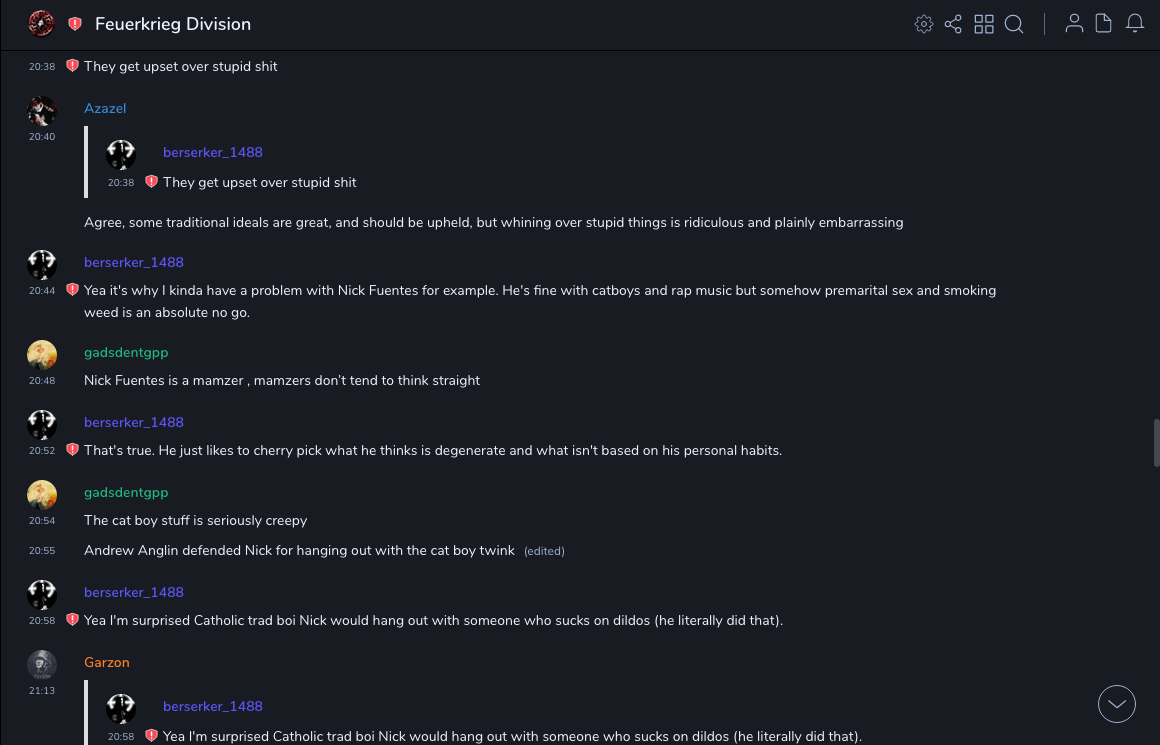
Task: Open the Azazel username link
Action: (105, 108)
